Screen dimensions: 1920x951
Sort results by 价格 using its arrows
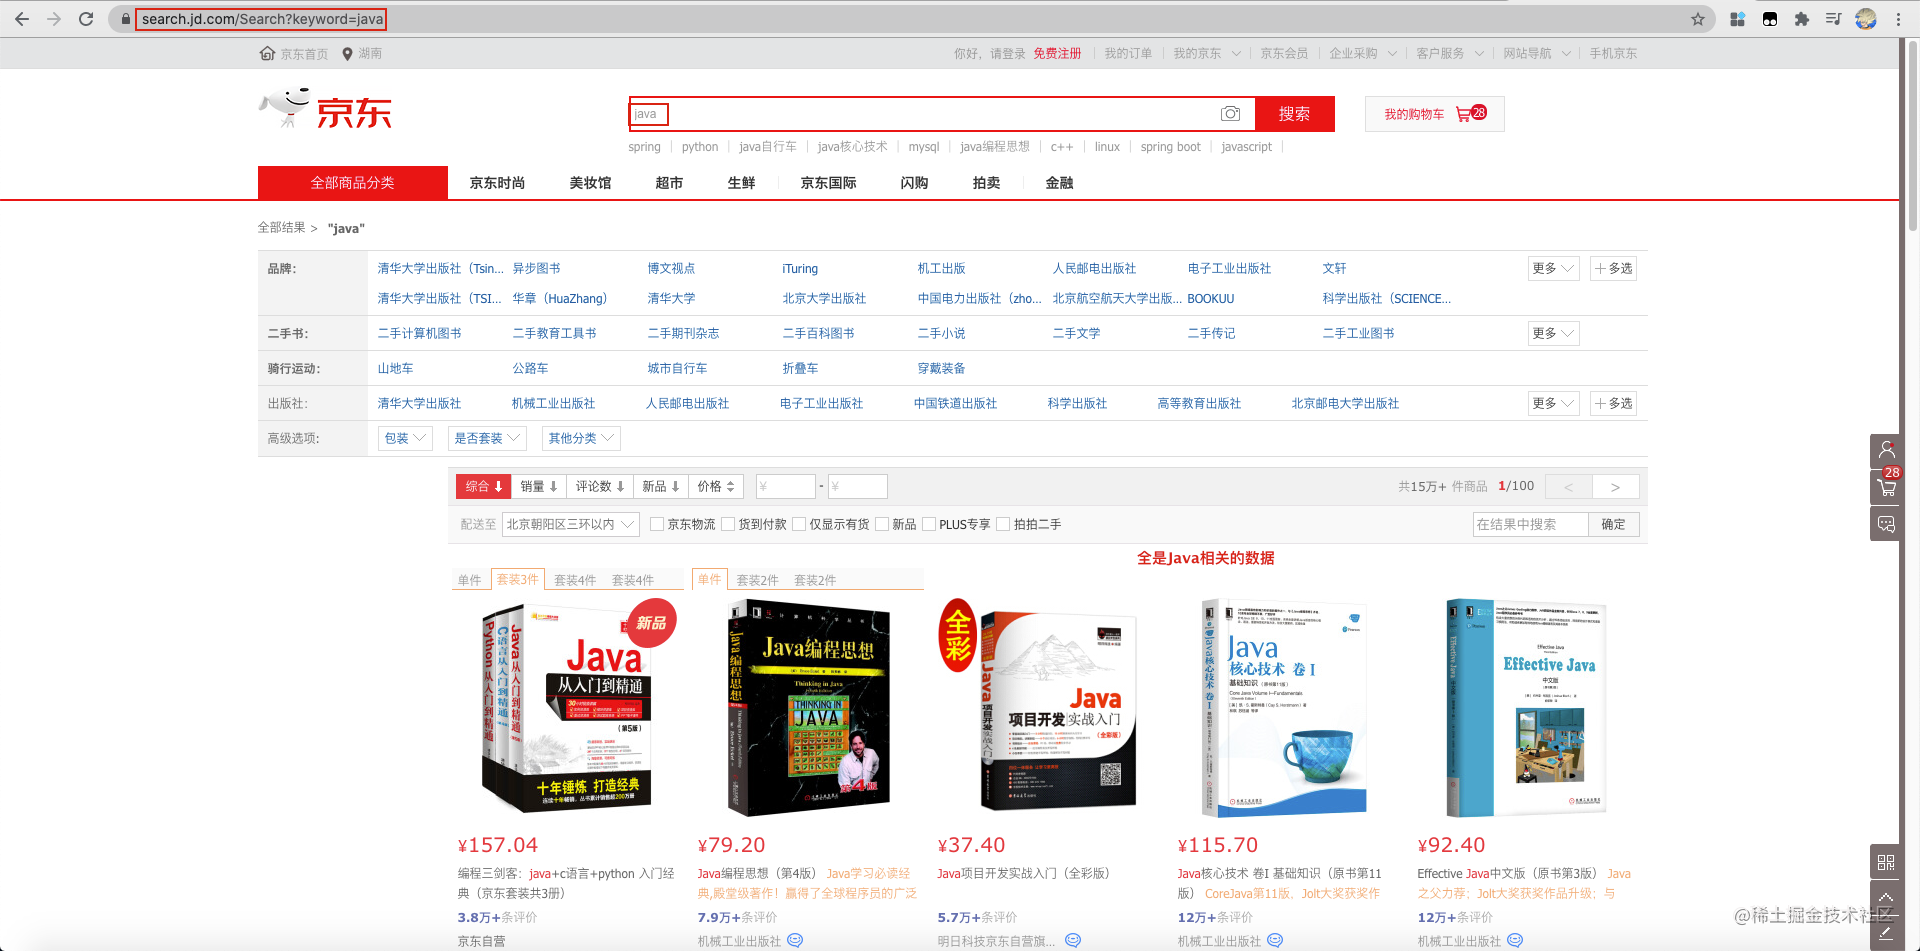click(x=716, y=486)
